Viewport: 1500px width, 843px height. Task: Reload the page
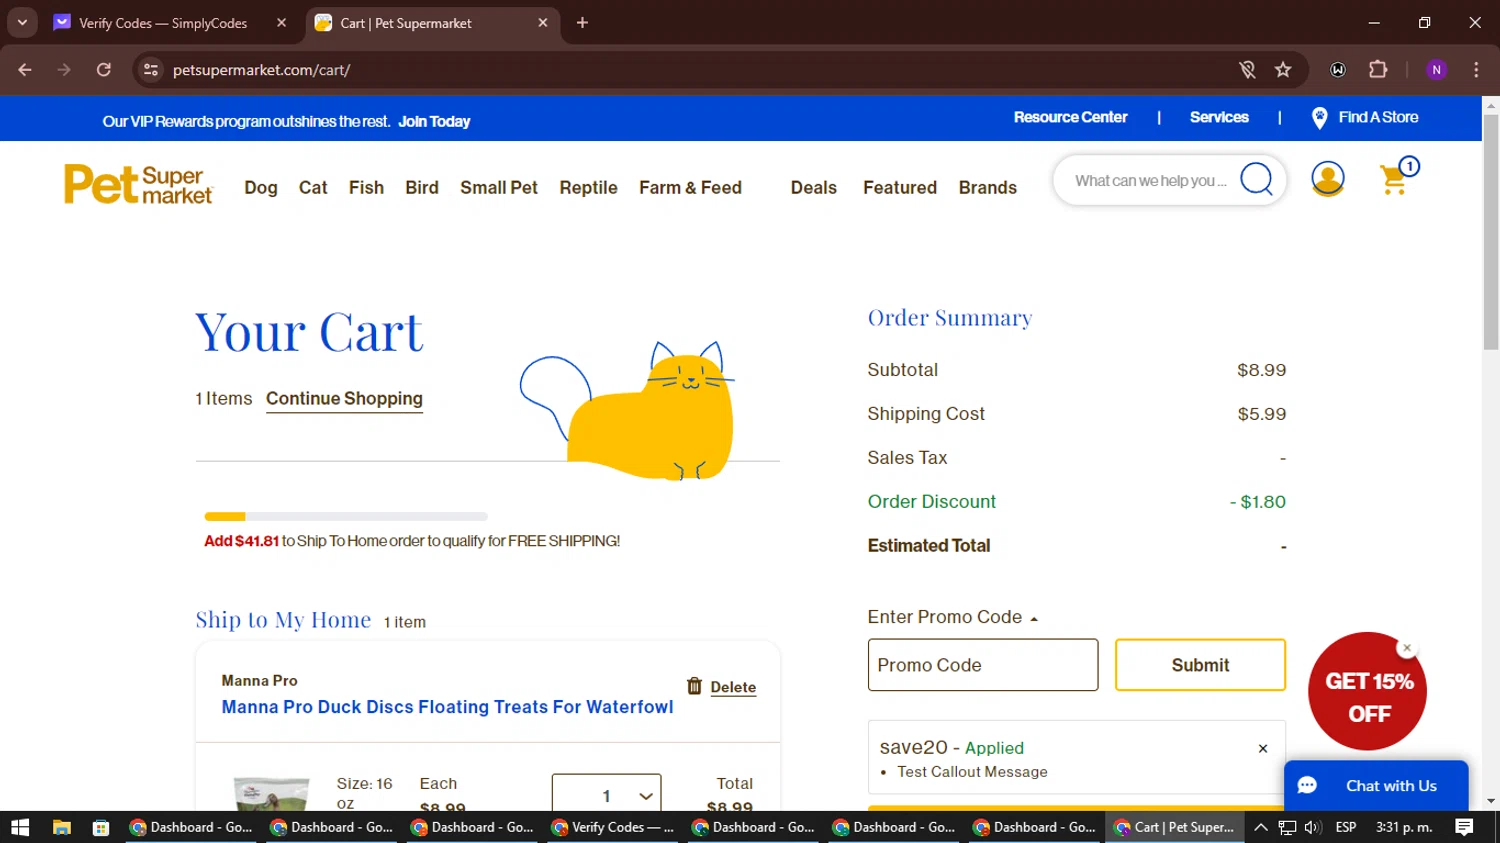[x=104, y=70]
